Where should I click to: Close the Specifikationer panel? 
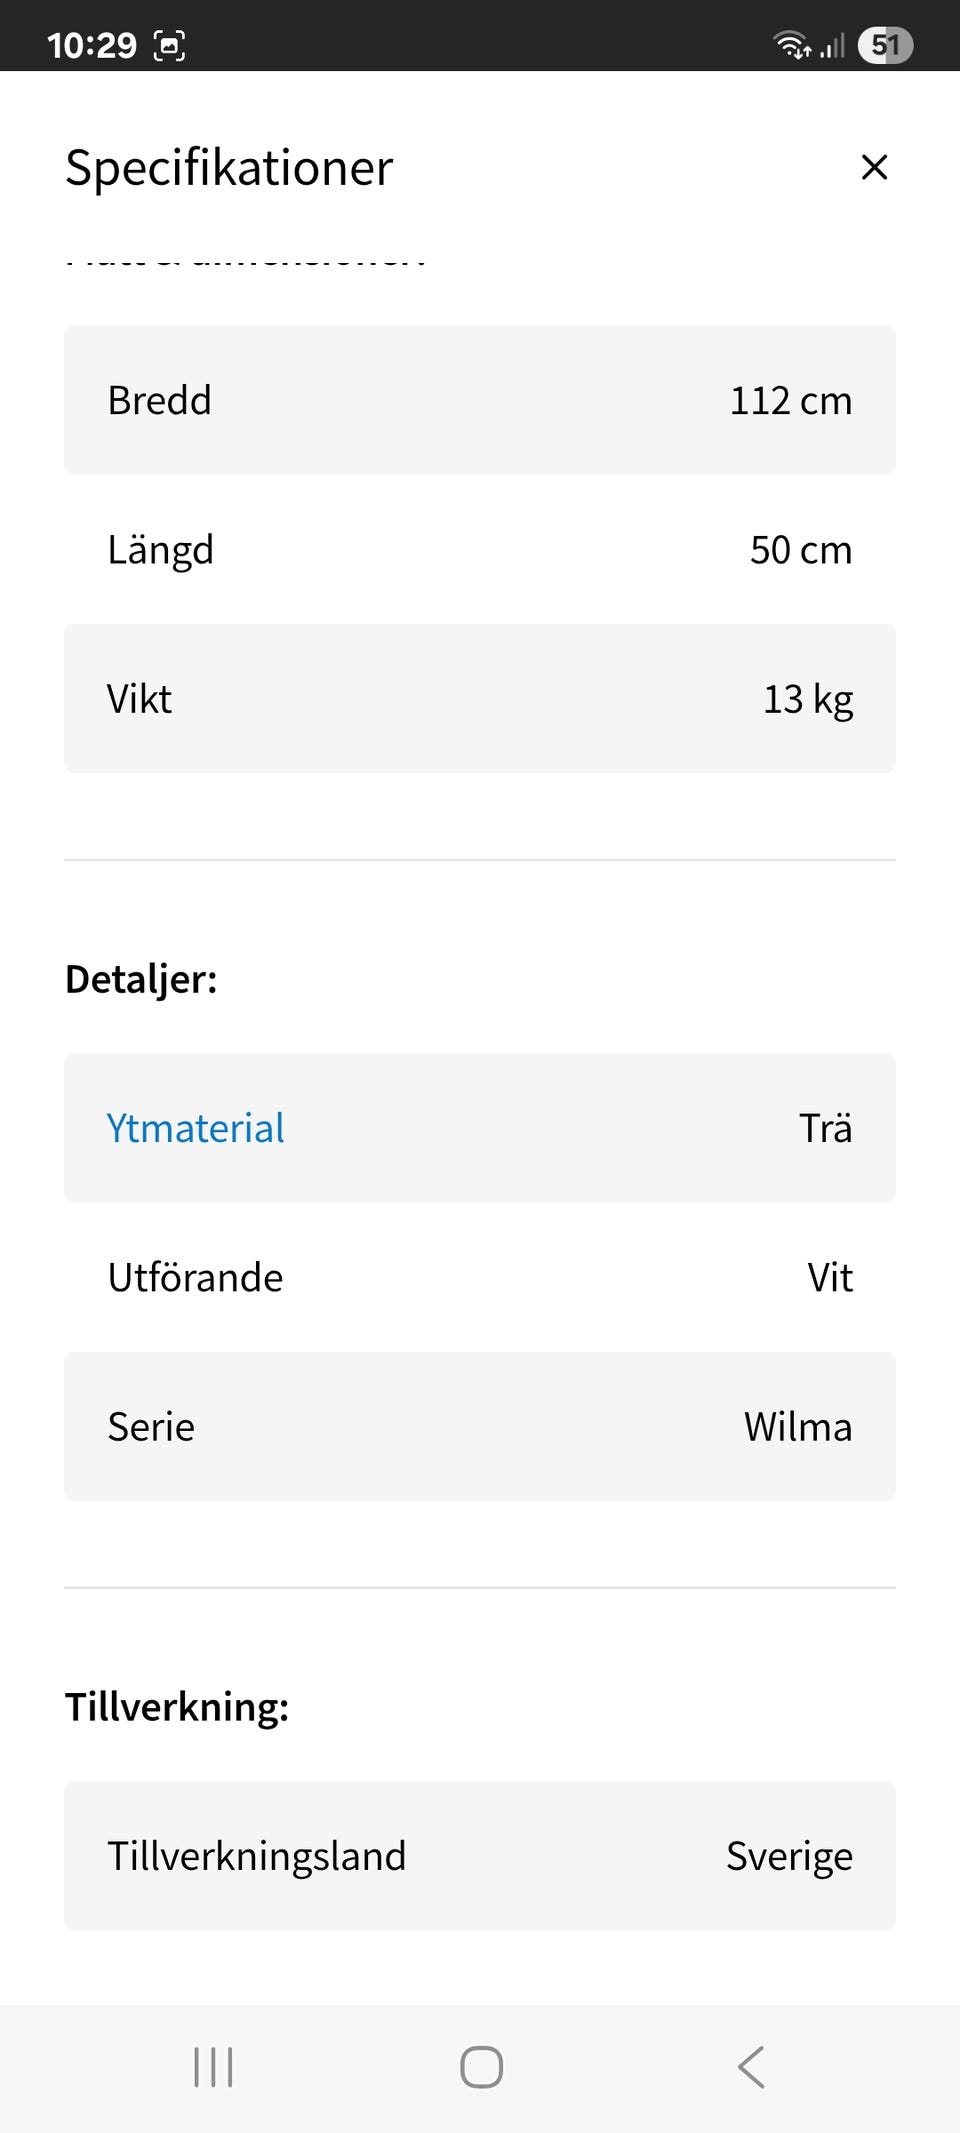point(874,167)
